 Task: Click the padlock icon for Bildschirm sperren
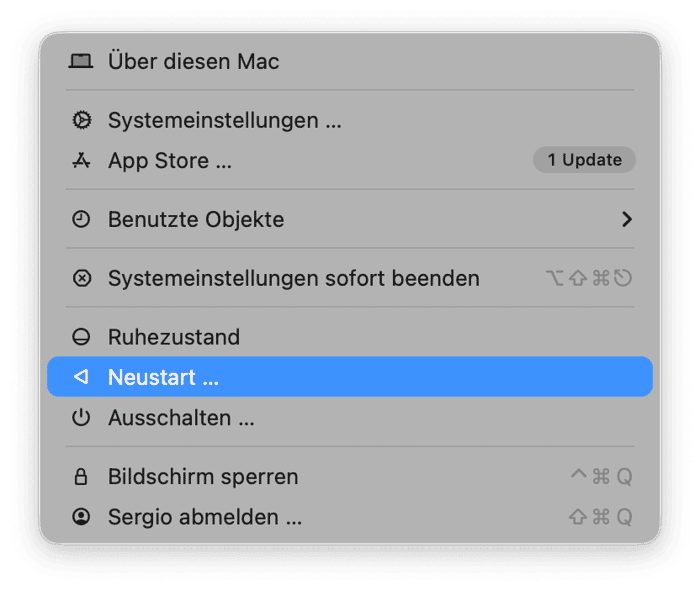tap(81, 477)
